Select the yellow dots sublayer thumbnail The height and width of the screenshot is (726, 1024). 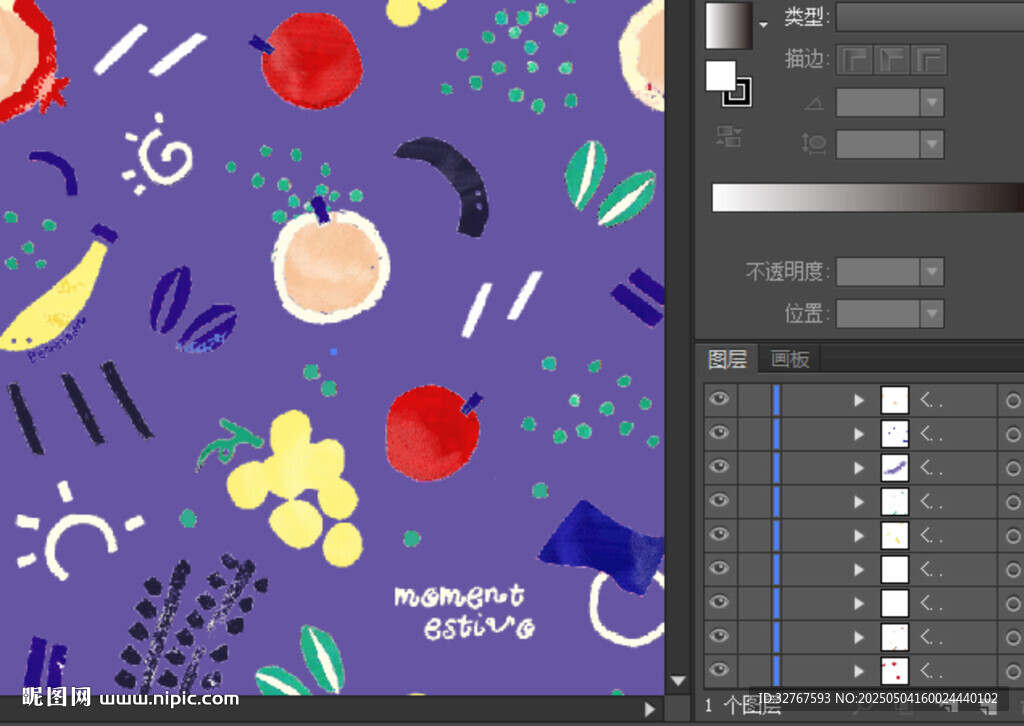click(894, 535)
